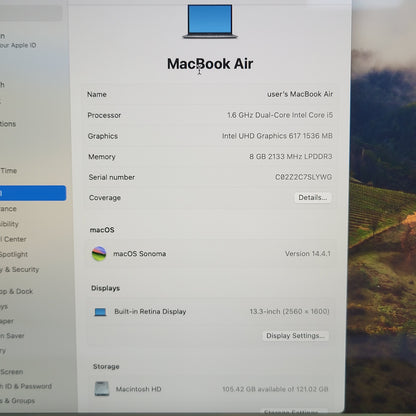
Task: Click serial number C02Z2C7SLYWG
Action: 303,177
